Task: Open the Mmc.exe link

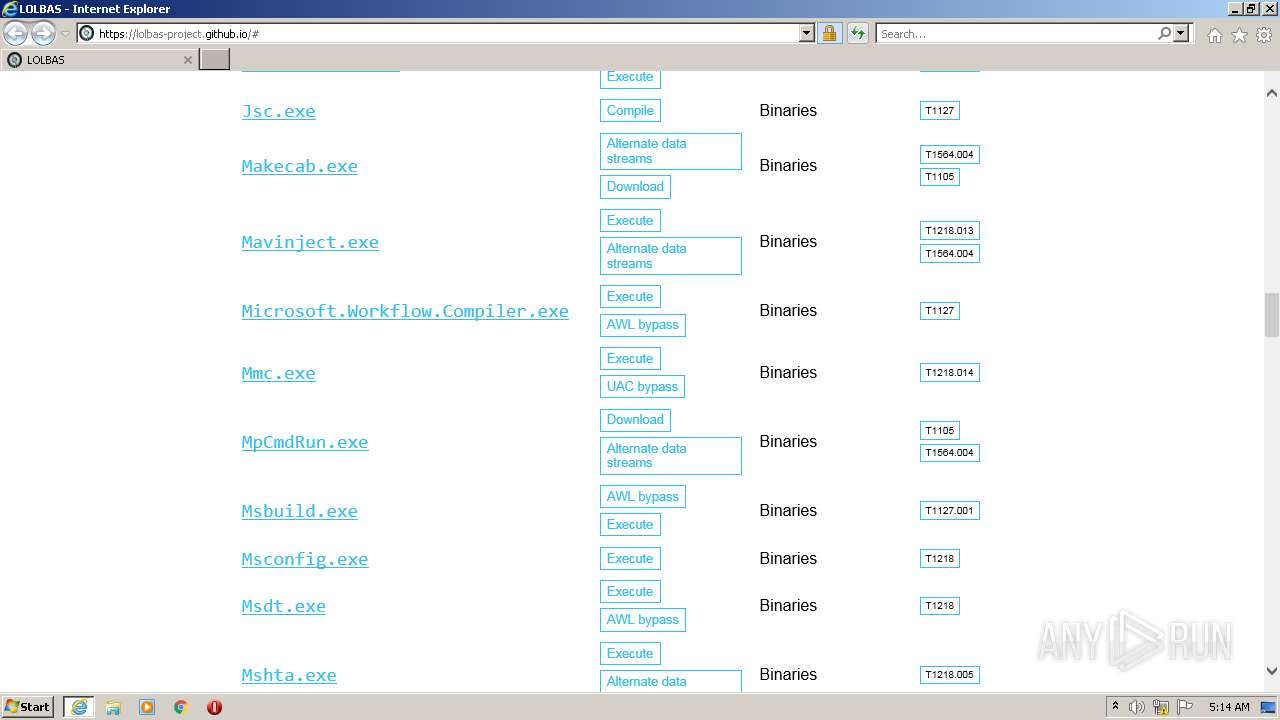Action: point(278,373)
